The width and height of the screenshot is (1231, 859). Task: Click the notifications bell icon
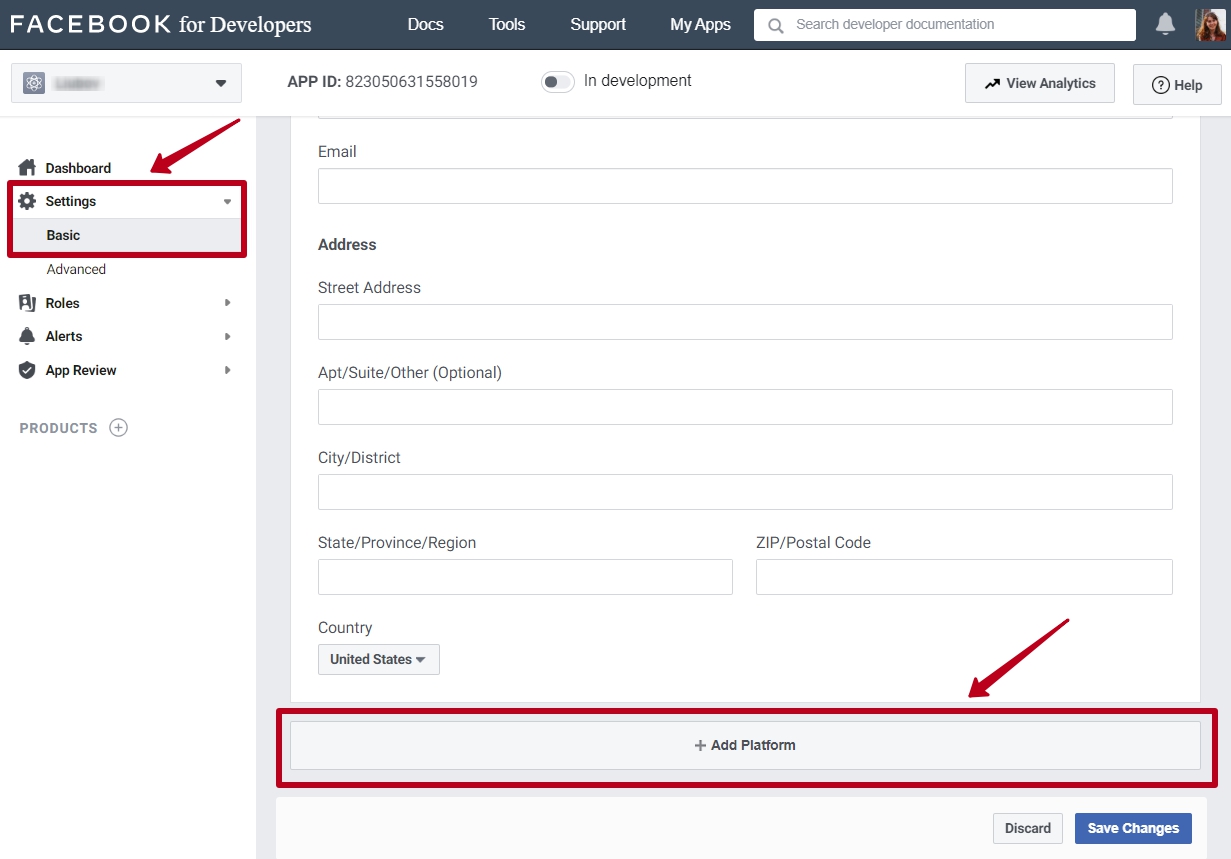[1165, 24]
